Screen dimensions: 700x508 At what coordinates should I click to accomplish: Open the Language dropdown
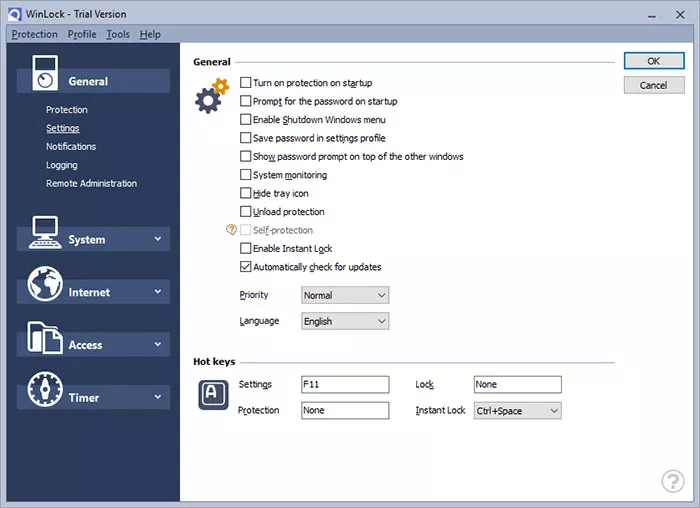coord(345,321)
